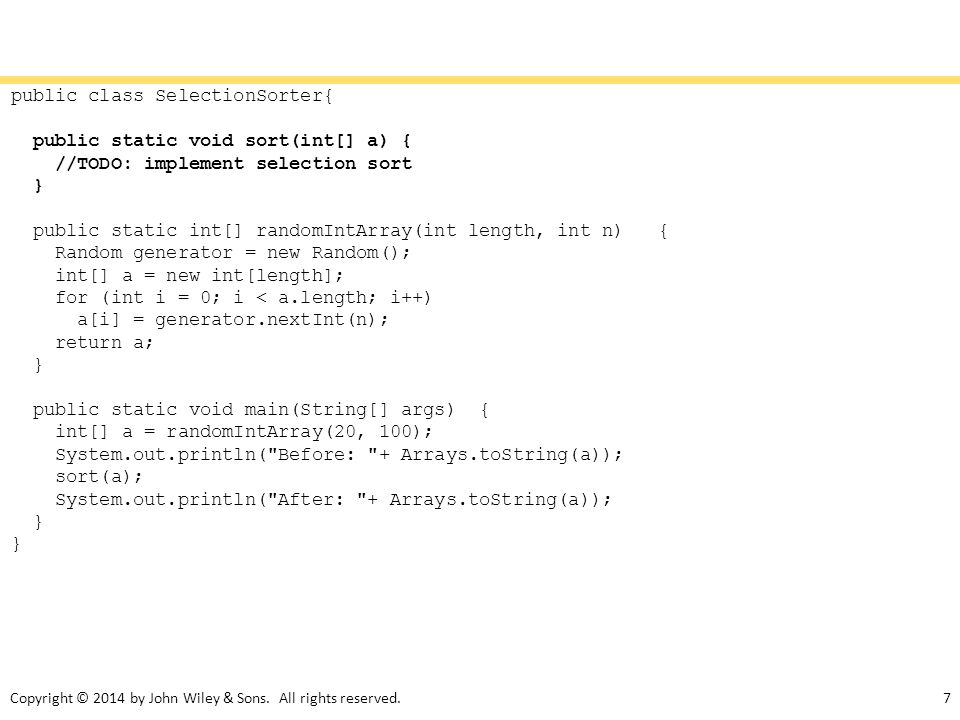Click the sort method declaration line

tap(222, 141)
